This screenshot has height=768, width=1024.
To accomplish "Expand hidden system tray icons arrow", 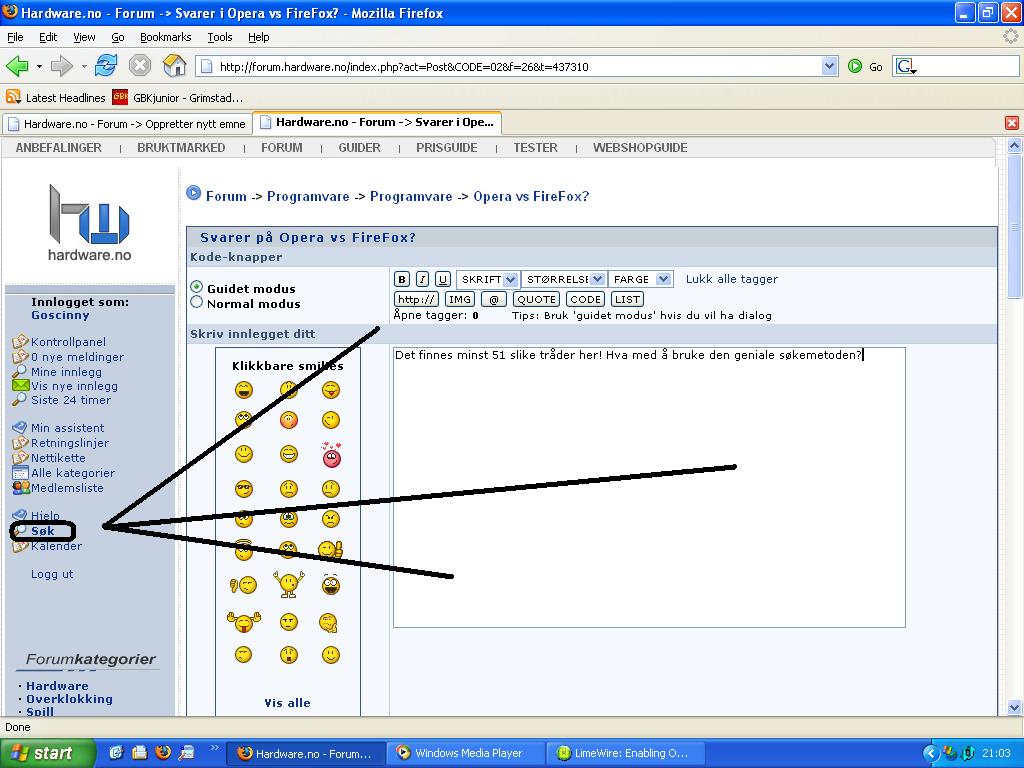I will [931, 753].
